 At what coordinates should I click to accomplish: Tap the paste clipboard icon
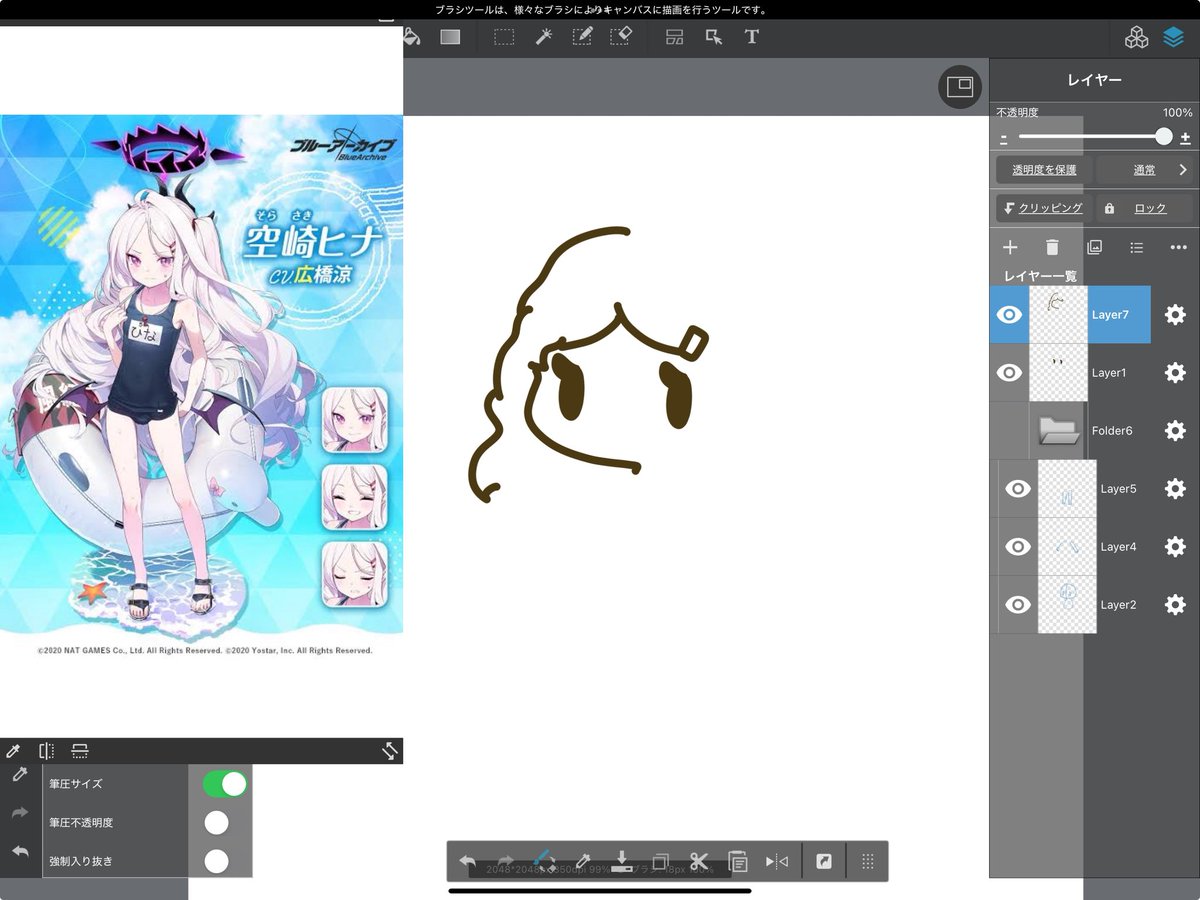[x=738, y=861]
